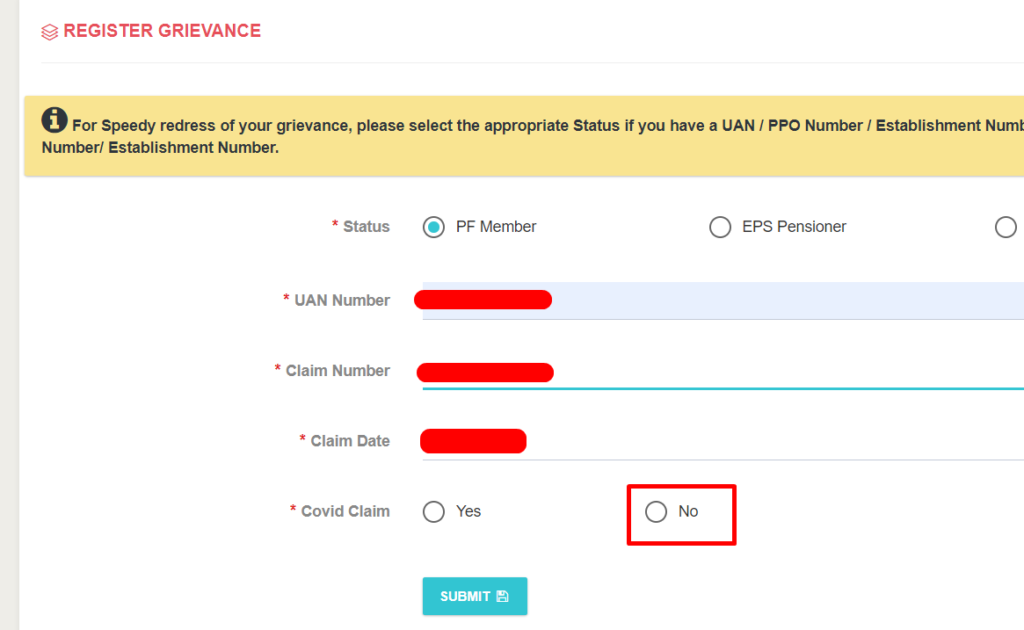Click the EPS Pensioner radio circle icon
The height and width of the screenshot is (630, 1024).
click(720, 227)
